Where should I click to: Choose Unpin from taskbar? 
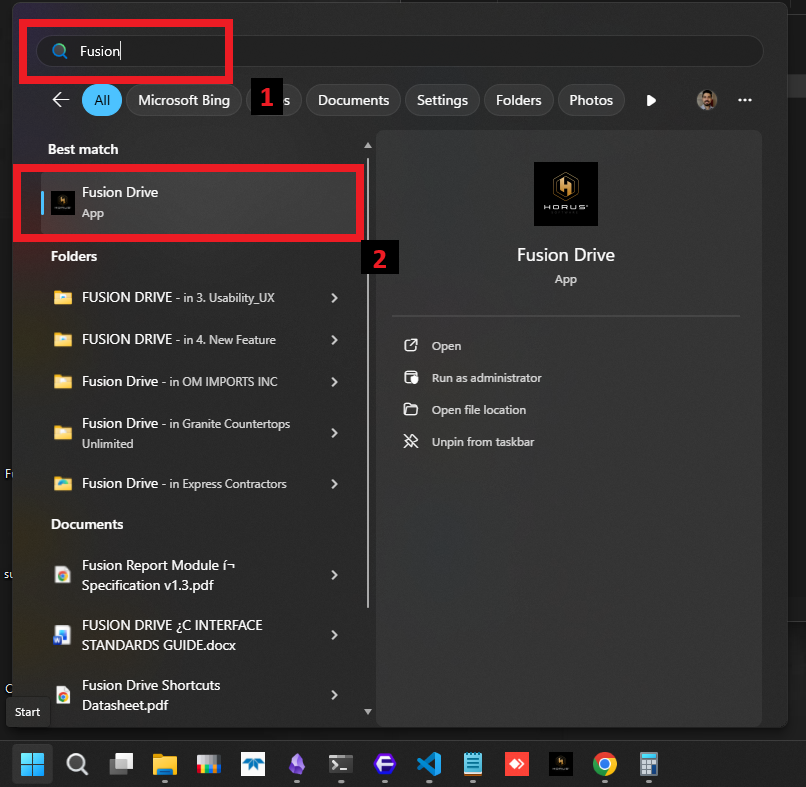point(483,442)
